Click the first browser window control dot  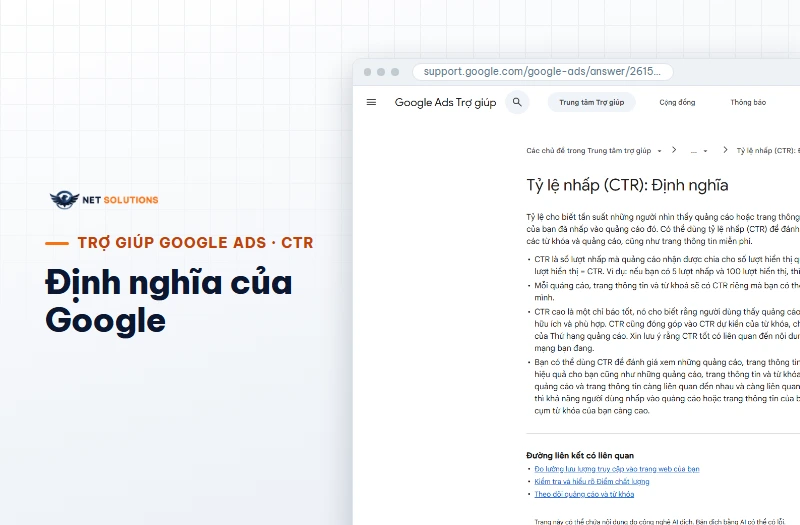click(367, 72)
